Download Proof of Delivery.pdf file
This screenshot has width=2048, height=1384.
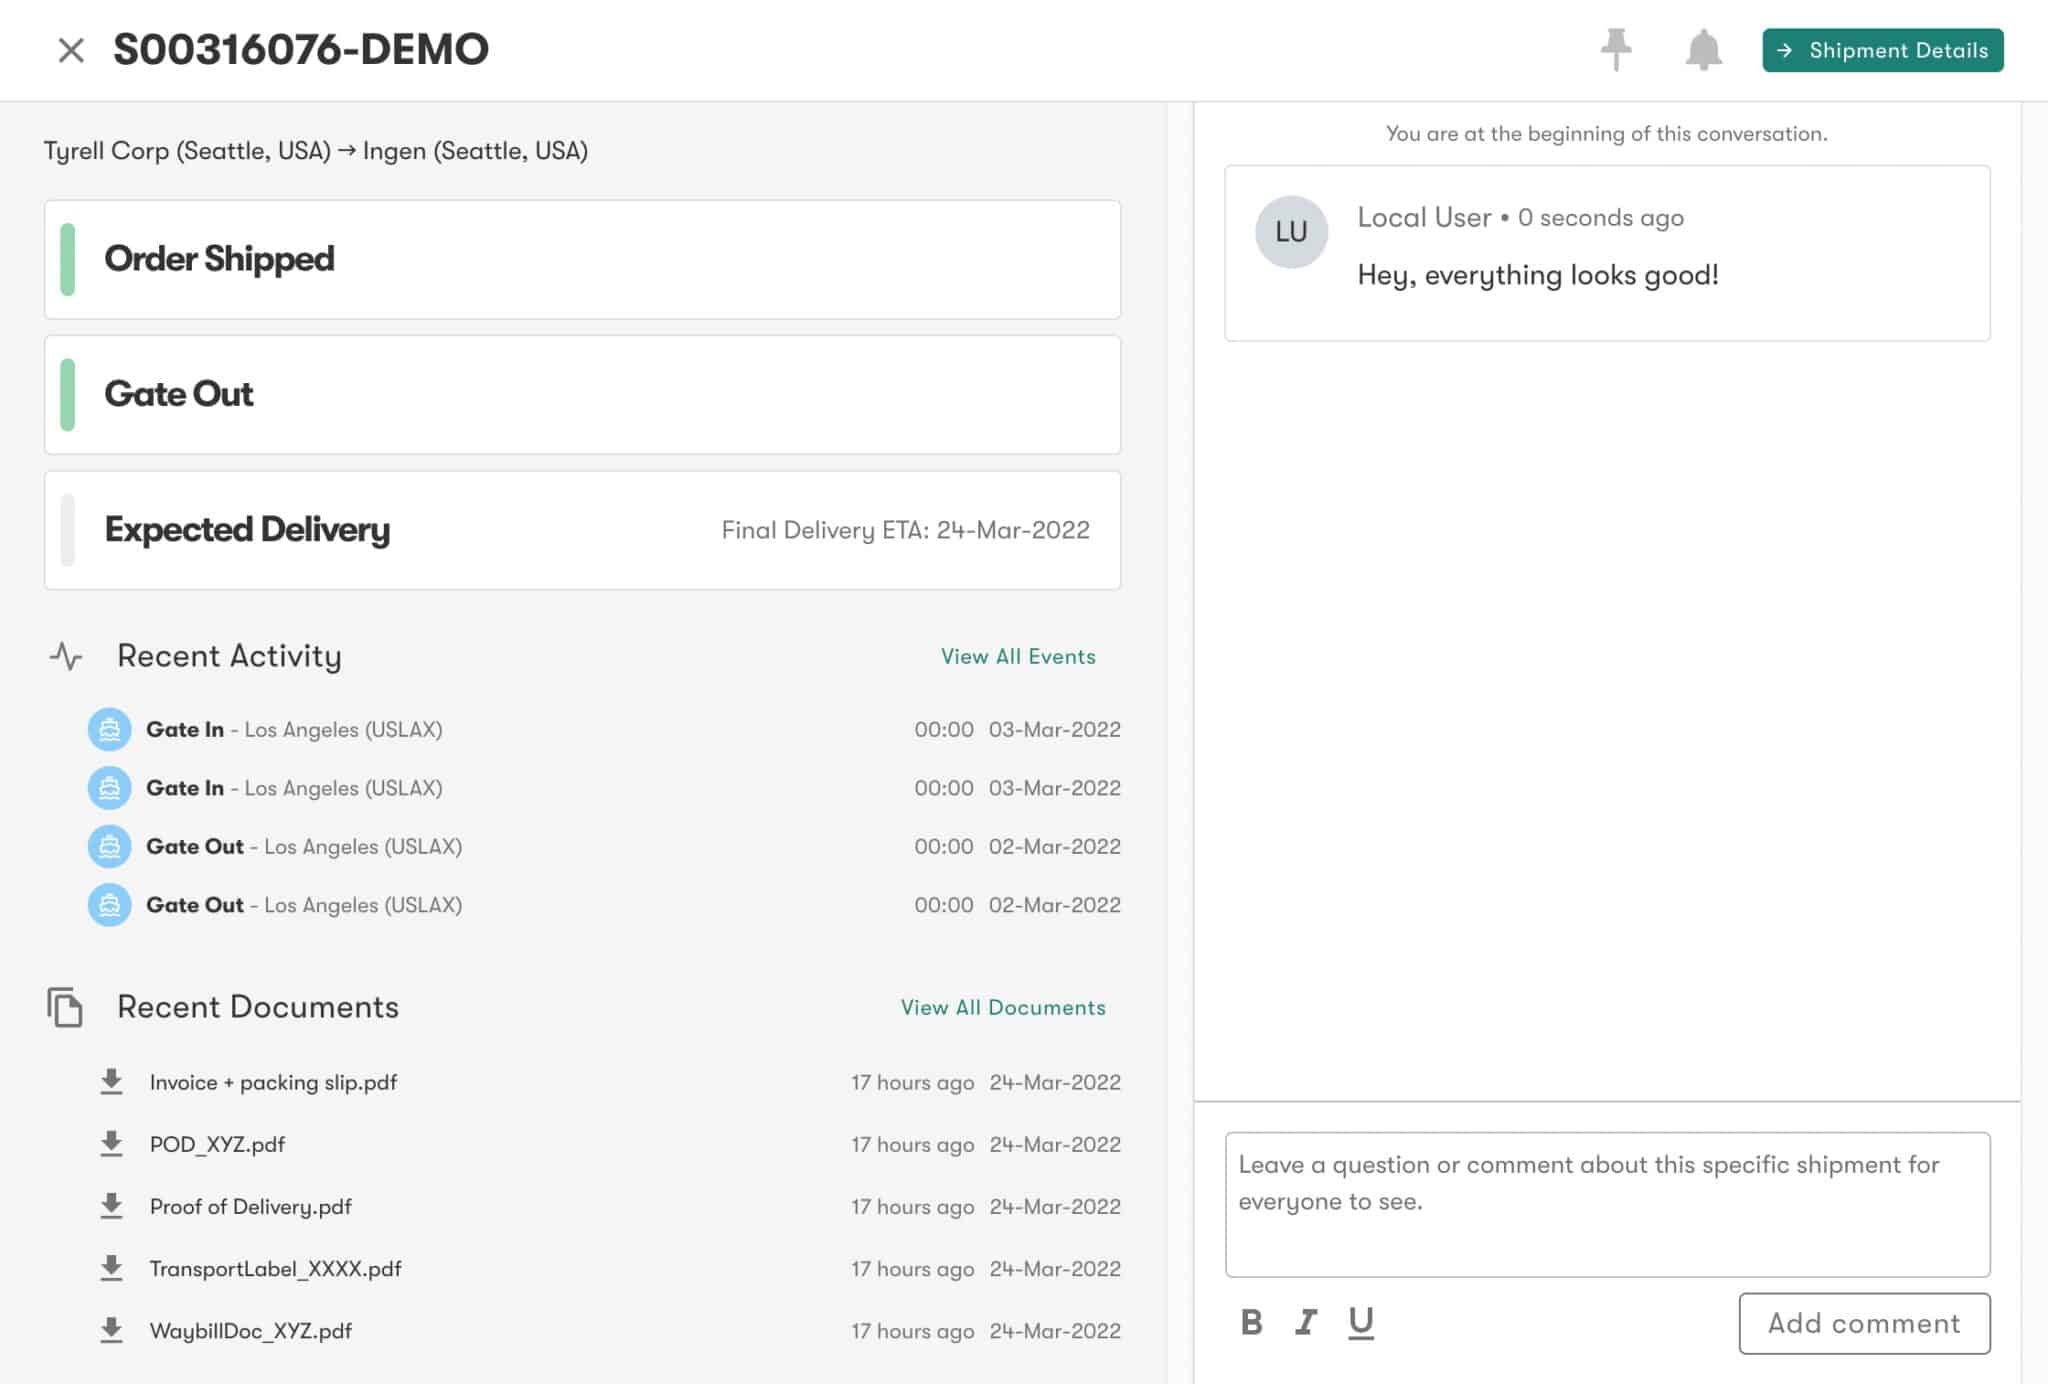(x=112, y=1205)
